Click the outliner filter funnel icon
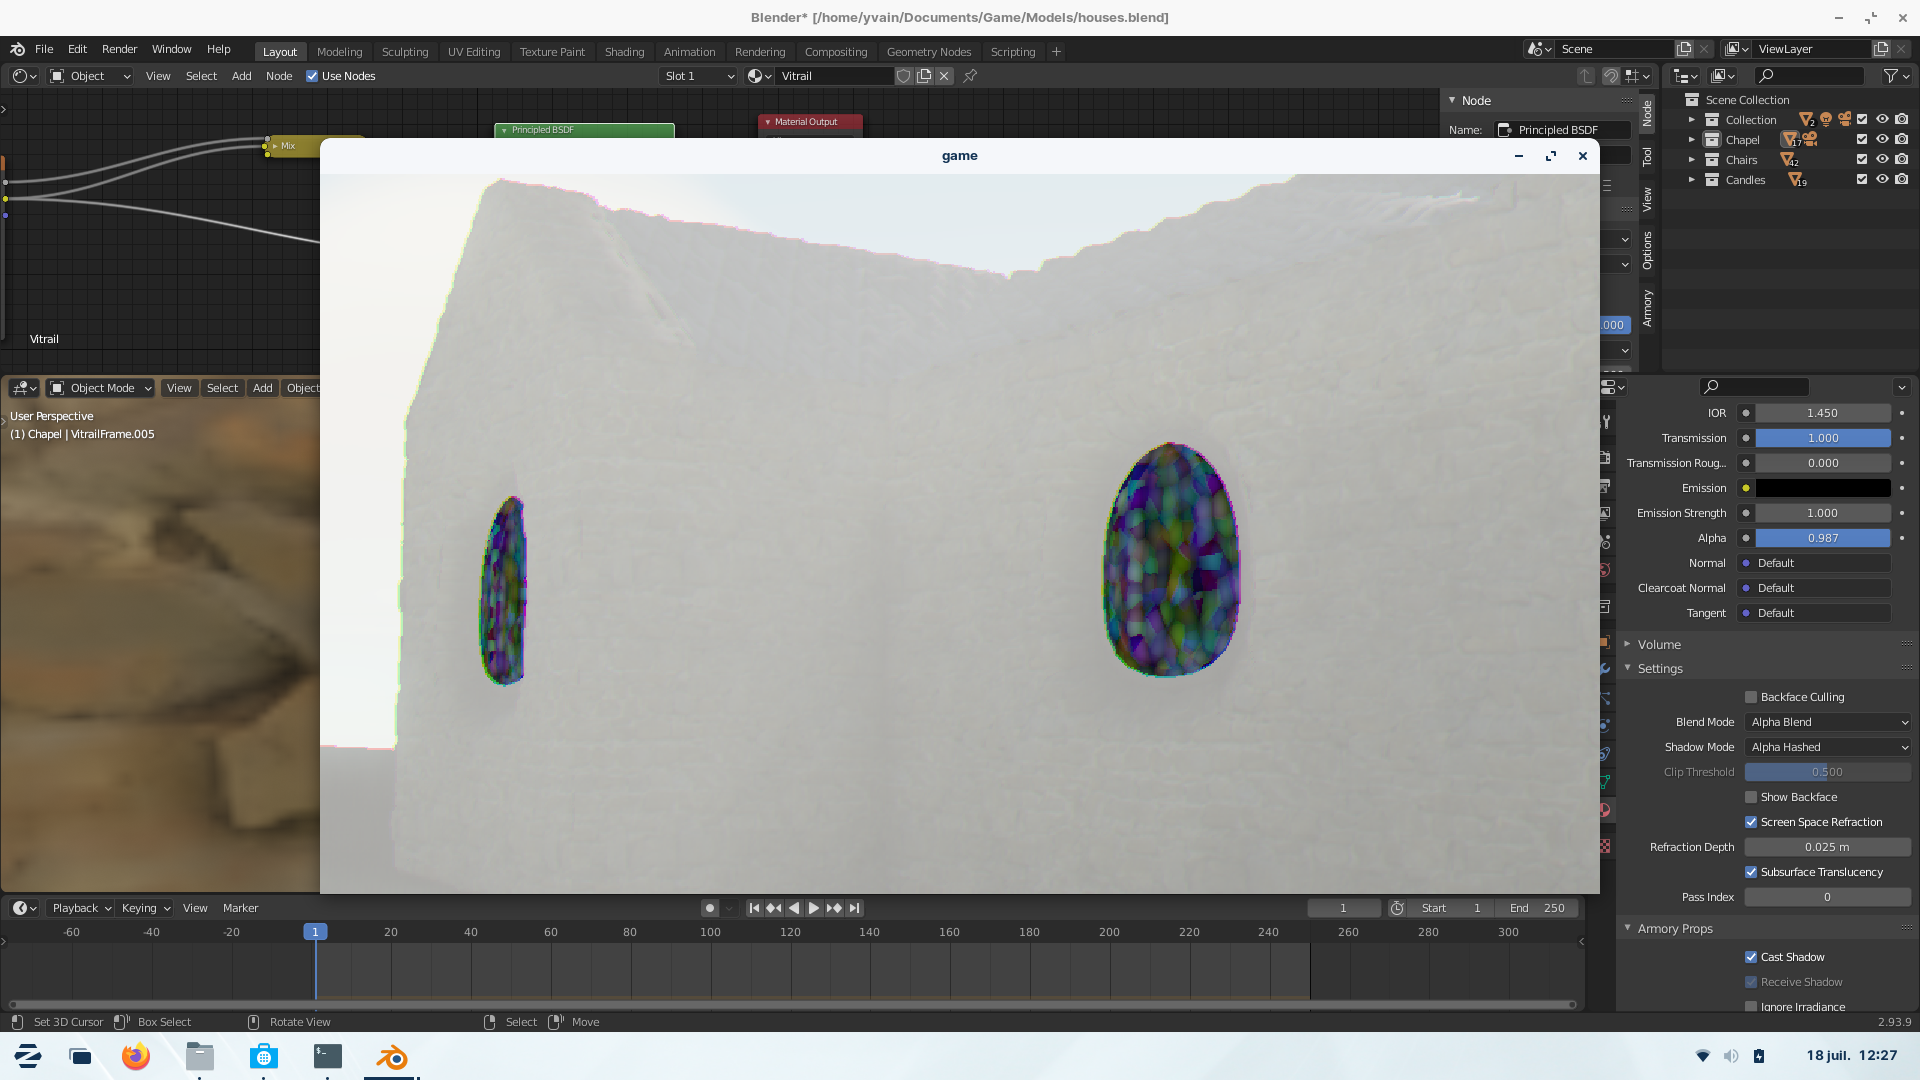Viewport: 1920px width, 1080px height. [x=1893, y=75]
